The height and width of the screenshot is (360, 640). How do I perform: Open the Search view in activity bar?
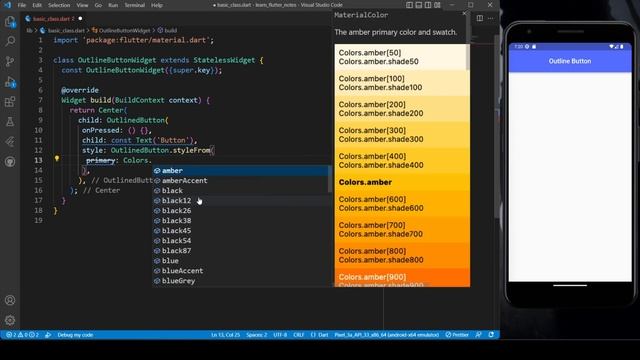[10, 41]
